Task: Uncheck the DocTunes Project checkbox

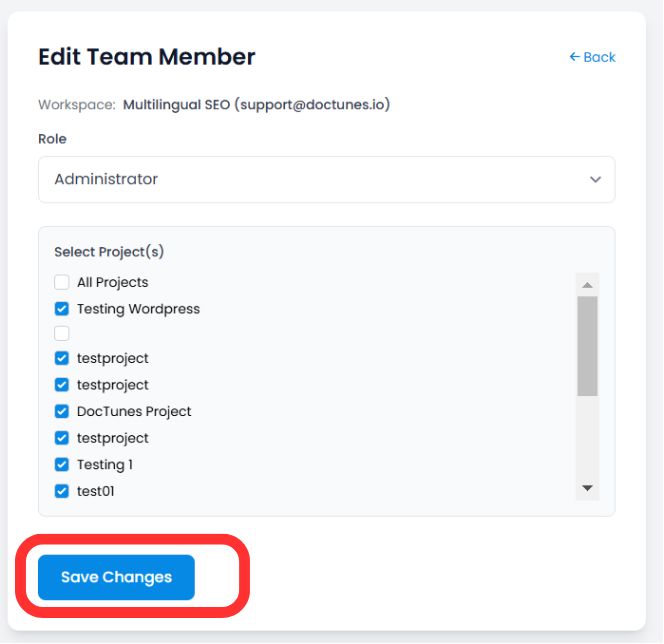Action: coord(62,411)
